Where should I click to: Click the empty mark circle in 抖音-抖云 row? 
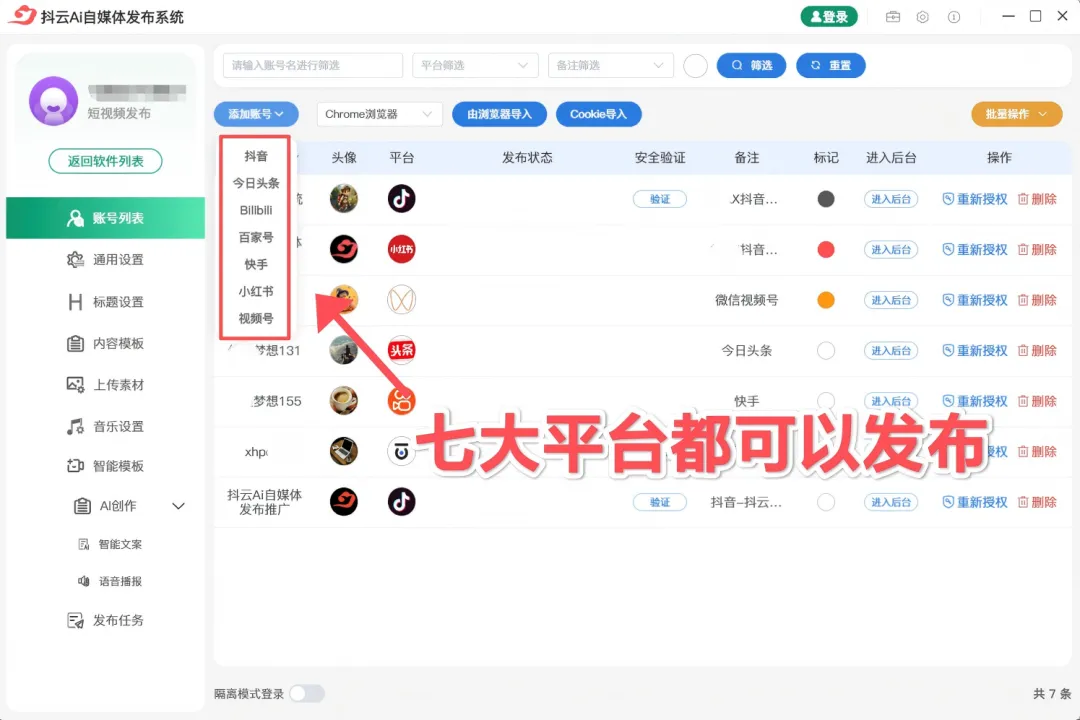pyautogui.click(x=826, y=502)
